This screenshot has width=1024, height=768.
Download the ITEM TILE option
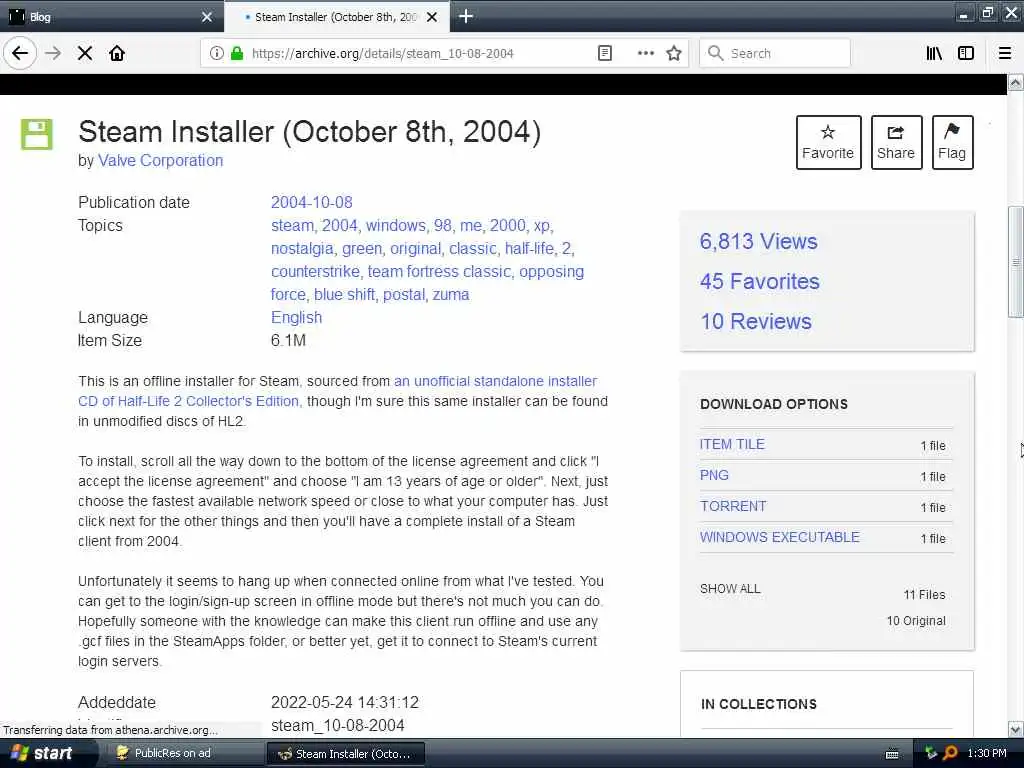coord(732,444)
